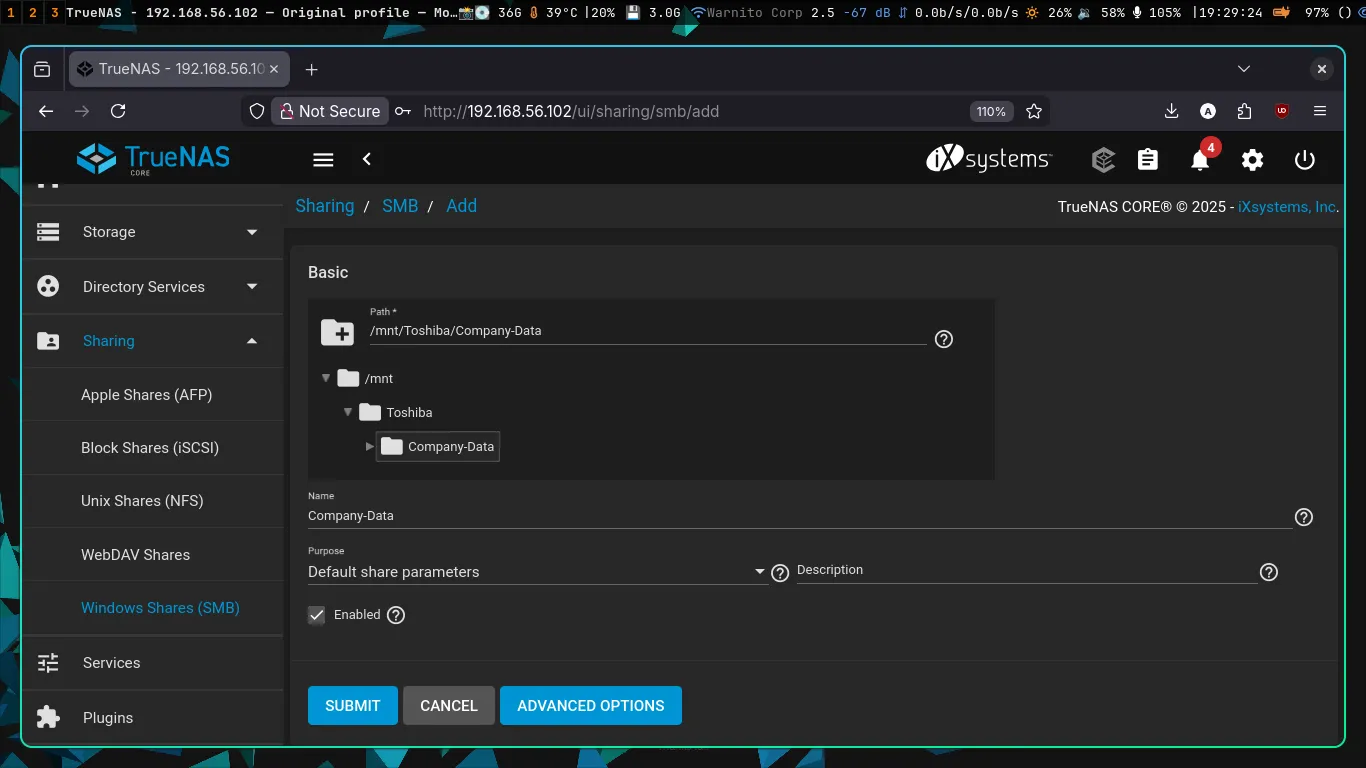Expand the Company-Data folder node
The height and width of the screenshot is (768, 1366).
(370, 446)
